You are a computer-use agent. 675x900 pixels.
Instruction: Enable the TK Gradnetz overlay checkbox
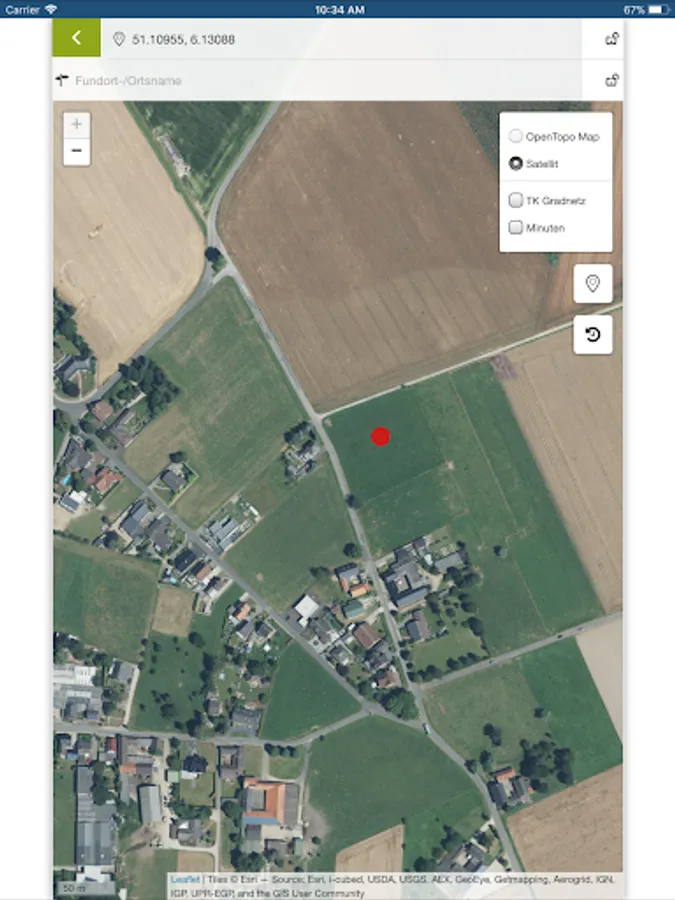[515, 200]
